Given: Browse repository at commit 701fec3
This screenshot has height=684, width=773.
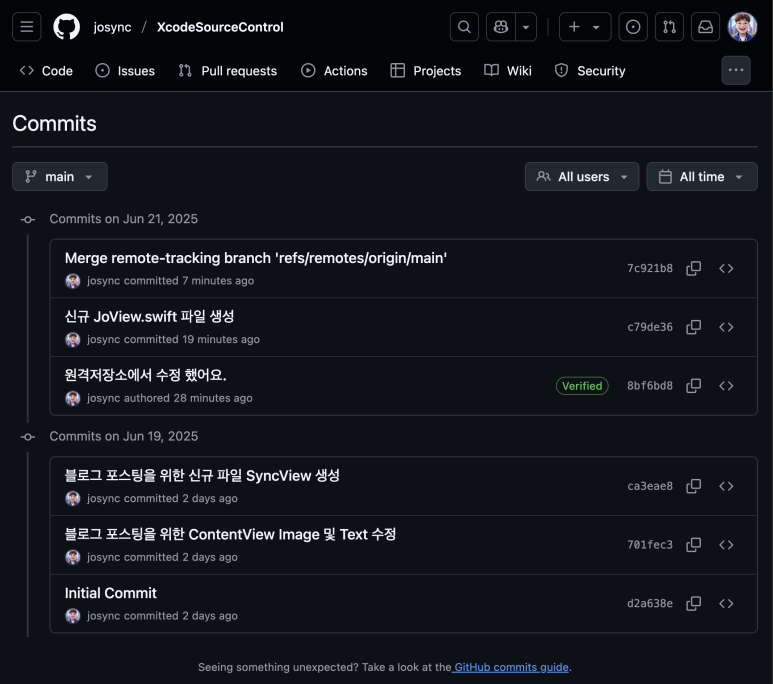Looking at the screenshot, I should tap(726, 545).
